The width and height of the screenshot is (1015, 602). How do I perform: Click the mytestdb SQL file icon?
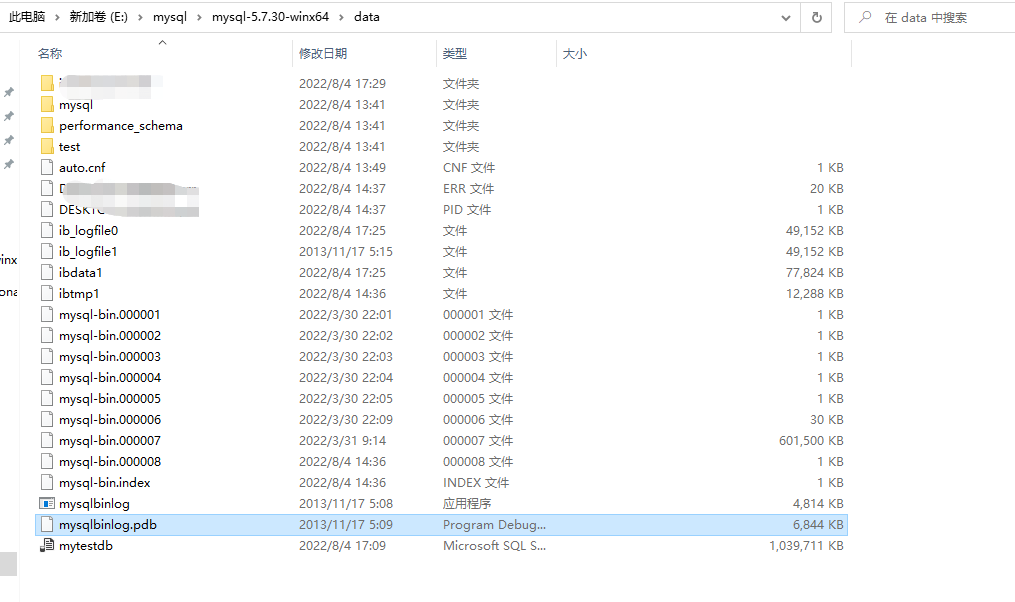coord(47,546)
